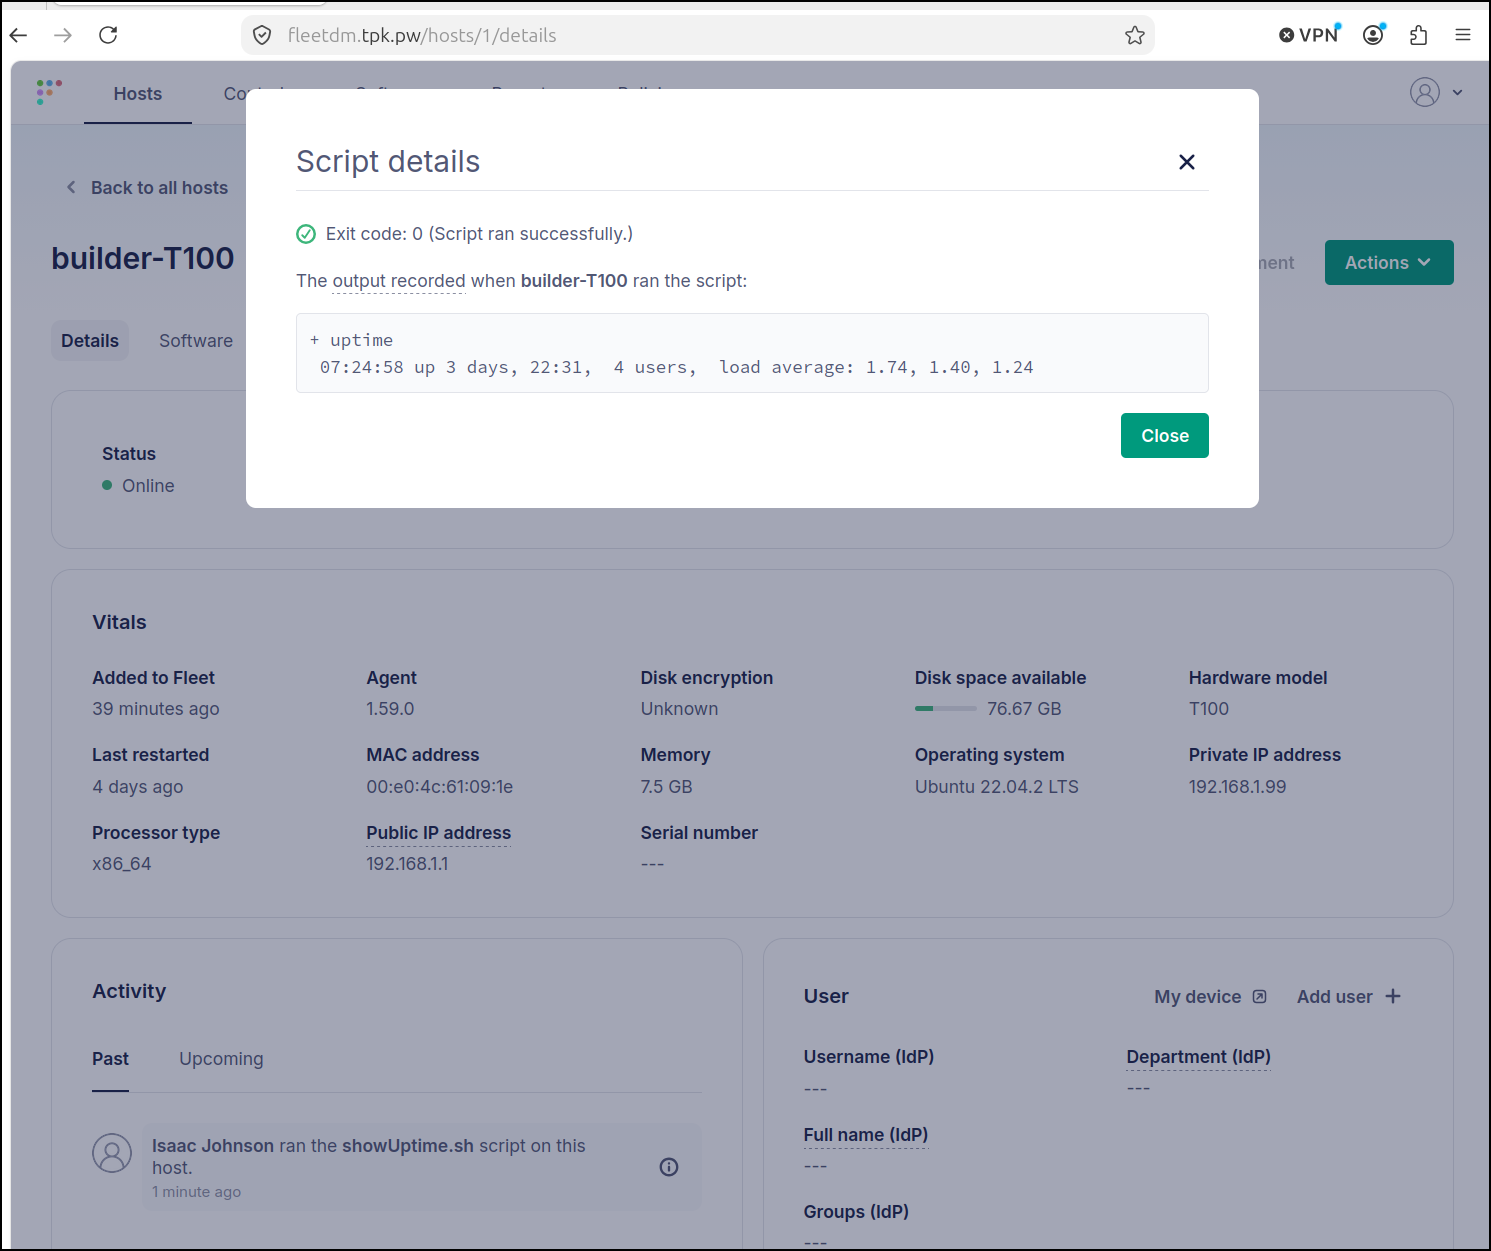Viewport: 1491px width, 1251px height.
Task: Click the underlined 'output recorded' text
Action: 399,281
